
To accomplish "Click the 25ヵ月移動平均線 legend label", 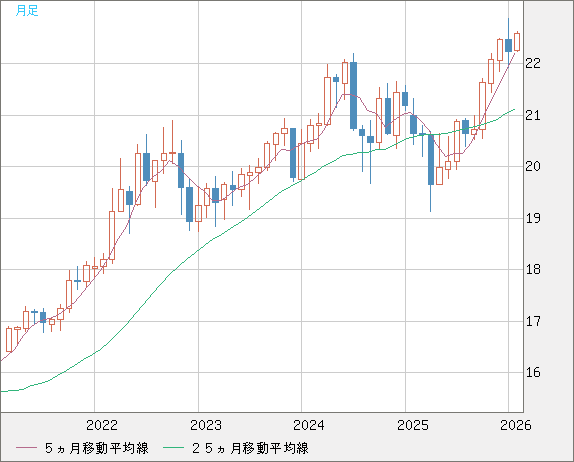I will [250, 448].
